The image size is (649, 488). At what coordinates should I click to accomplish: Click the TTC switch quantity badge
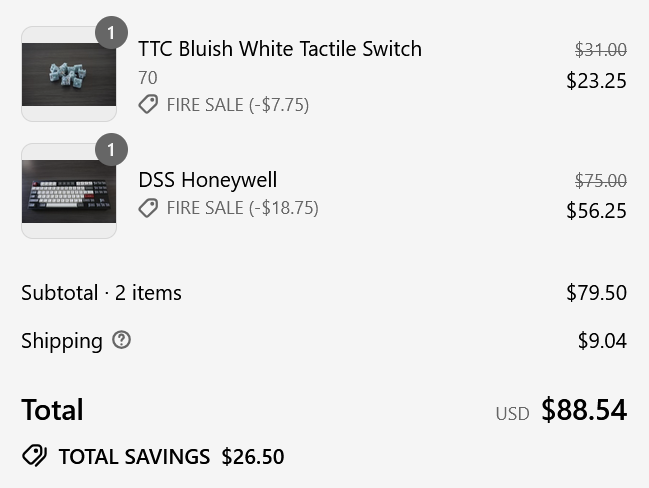(x=111, y=33)
